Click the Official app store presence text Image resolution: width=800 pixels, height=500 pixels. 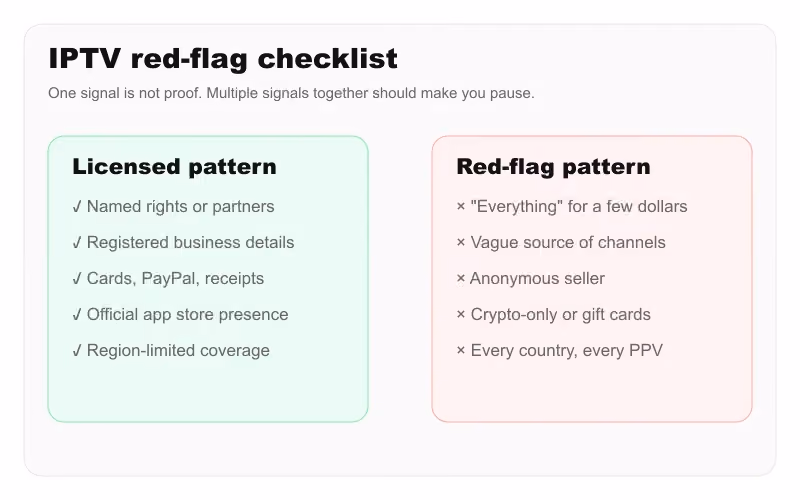188,315
